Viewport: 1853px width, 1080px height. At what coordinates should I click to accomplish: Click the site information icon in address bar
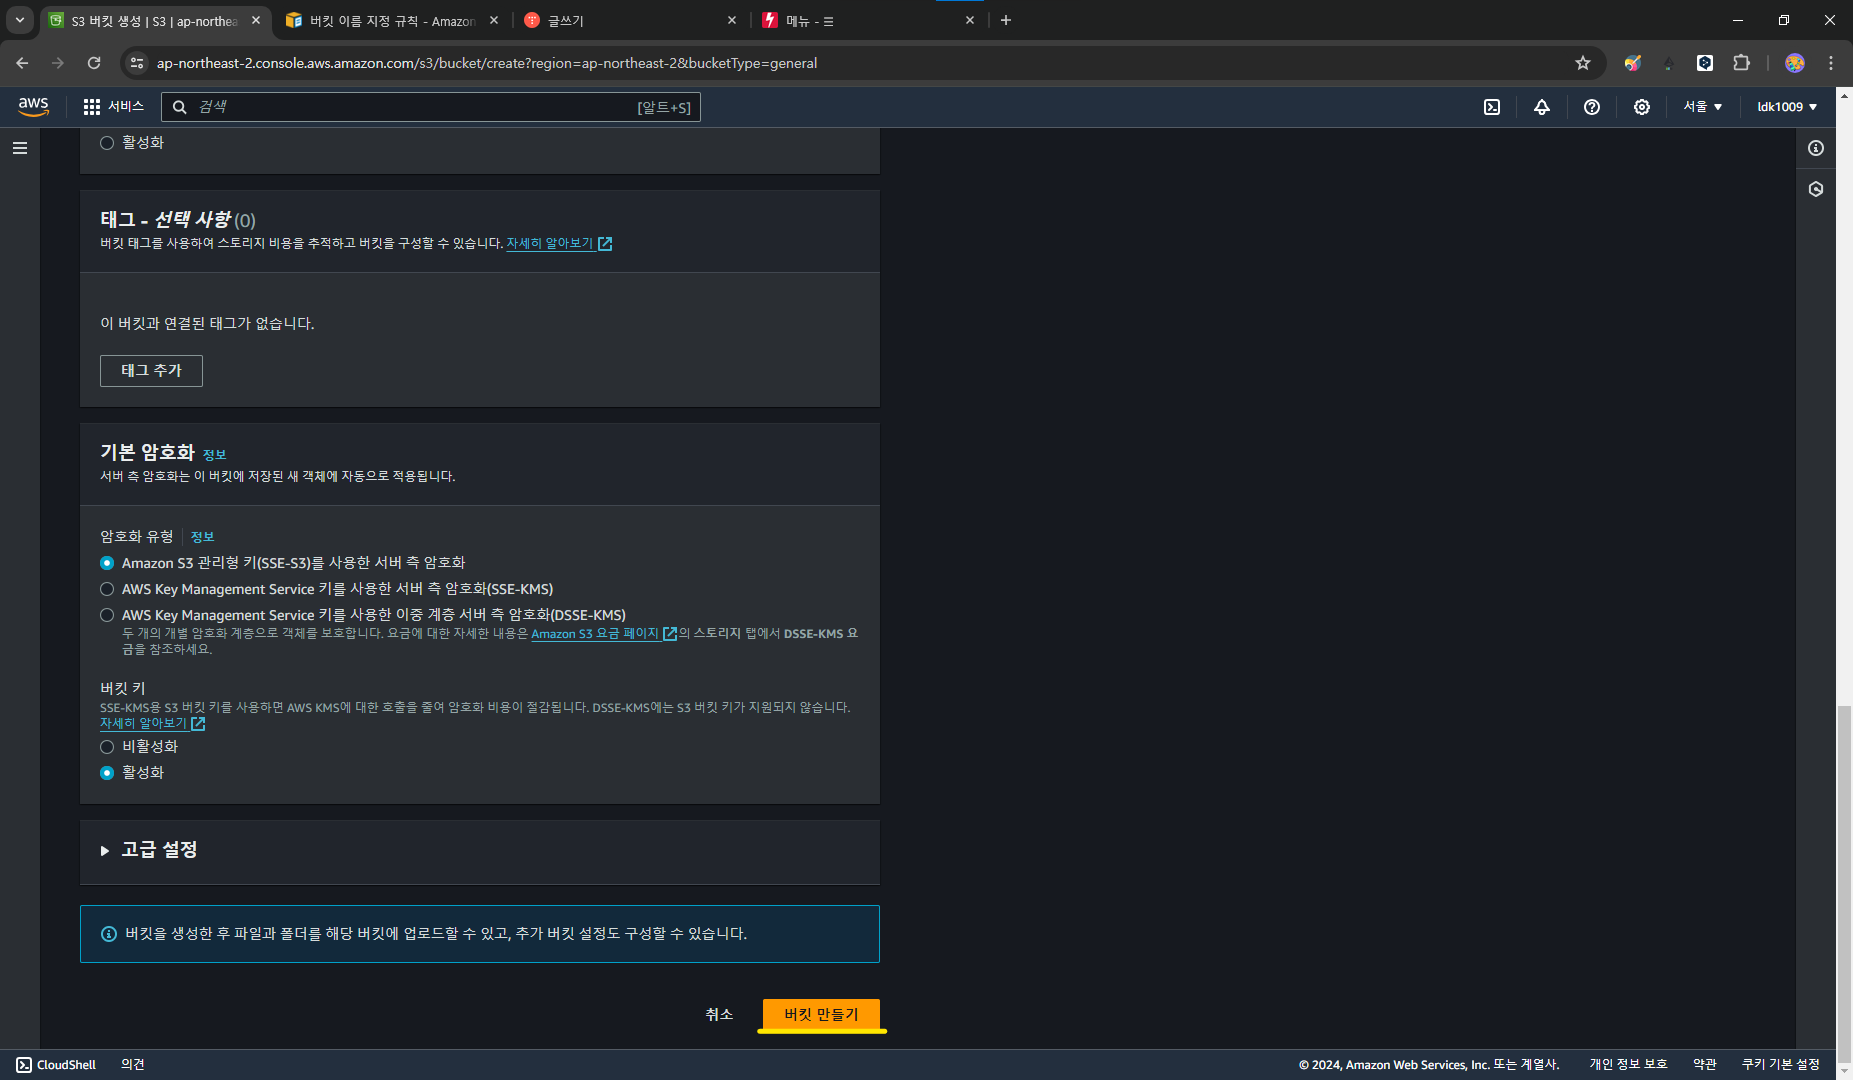pos(138,63)
